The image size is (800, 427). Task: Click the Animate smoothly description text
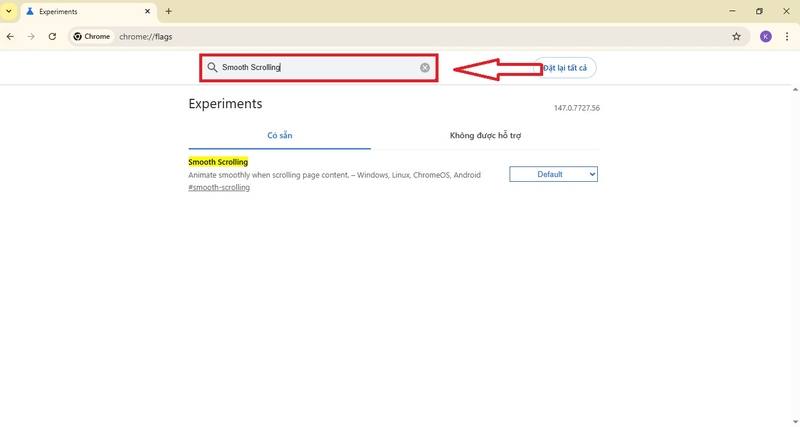(334, 175)
